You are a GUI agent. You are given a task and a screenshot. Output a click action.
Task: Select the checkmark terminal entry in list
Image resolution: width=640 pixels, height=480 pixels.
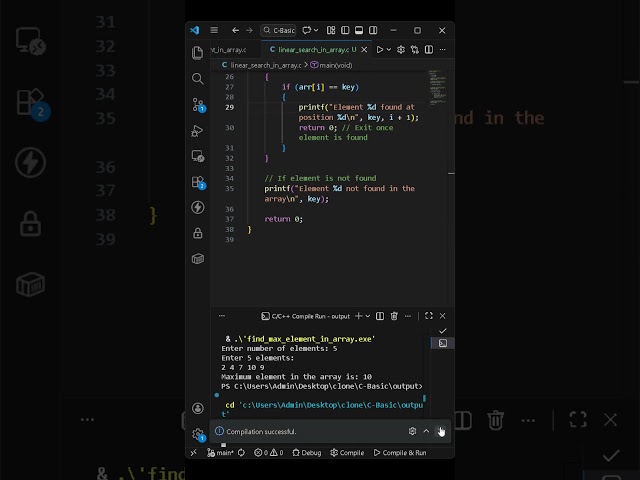coord(442,331)
